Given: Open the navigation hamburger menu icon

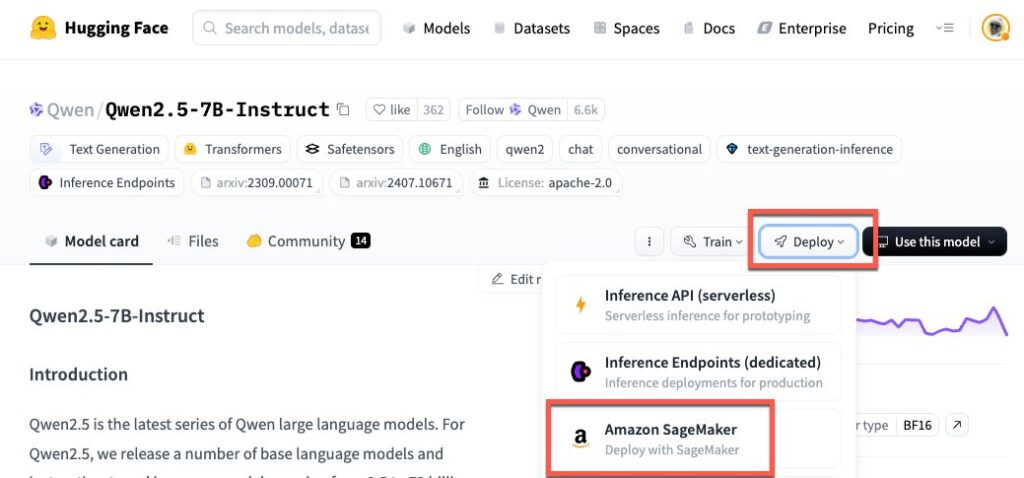Looking at the screenshot, I should pos(944,28).
